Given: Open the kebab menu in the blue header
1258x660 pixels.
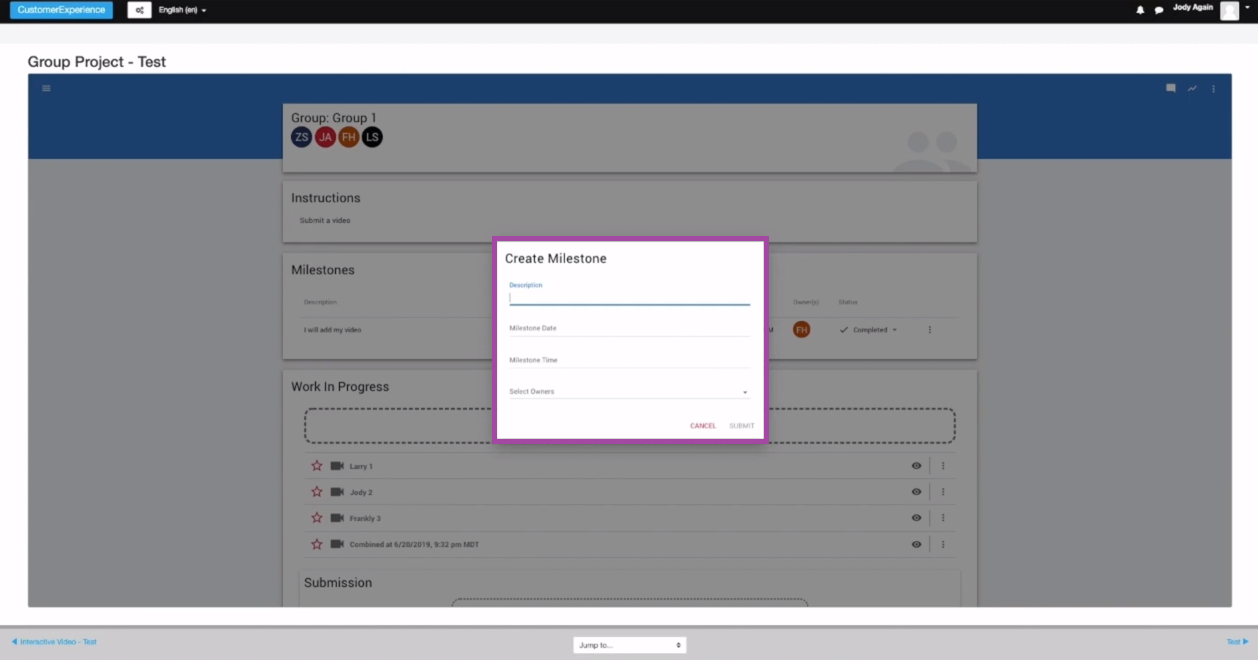Looking at the screenshot, I should click(1214, 88).
